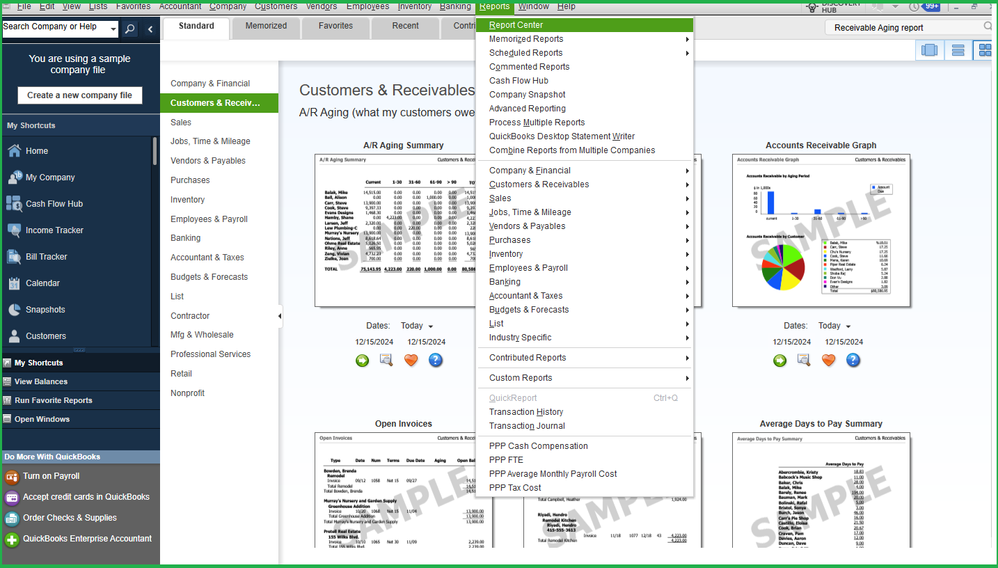Click Create a new company file button
Viewport: 998px width, 568px height.
(x=80, y=95)
